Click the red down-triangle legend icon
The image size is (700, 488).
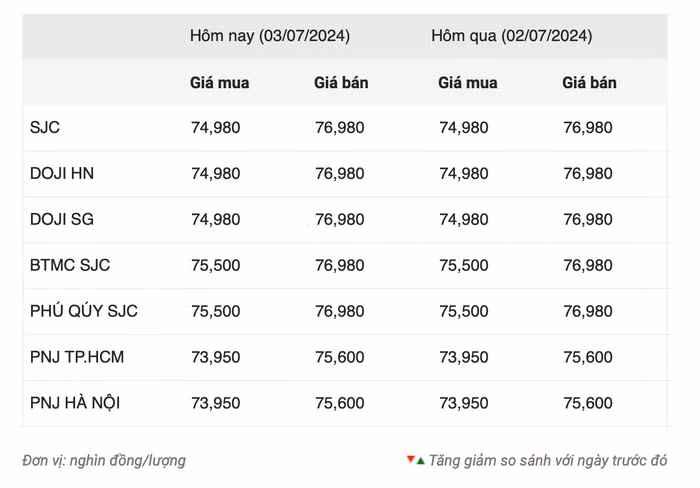click(x=410, y=459)
